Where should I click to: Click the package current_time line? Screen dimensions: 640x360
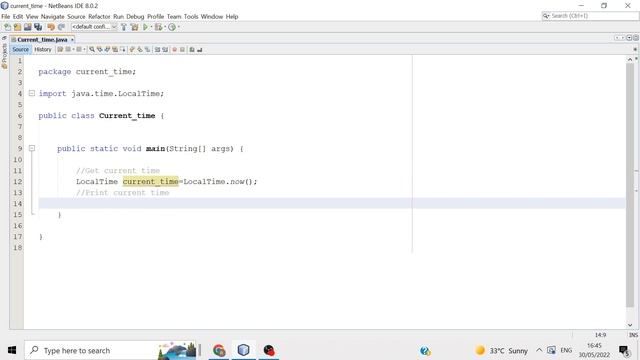87,71
